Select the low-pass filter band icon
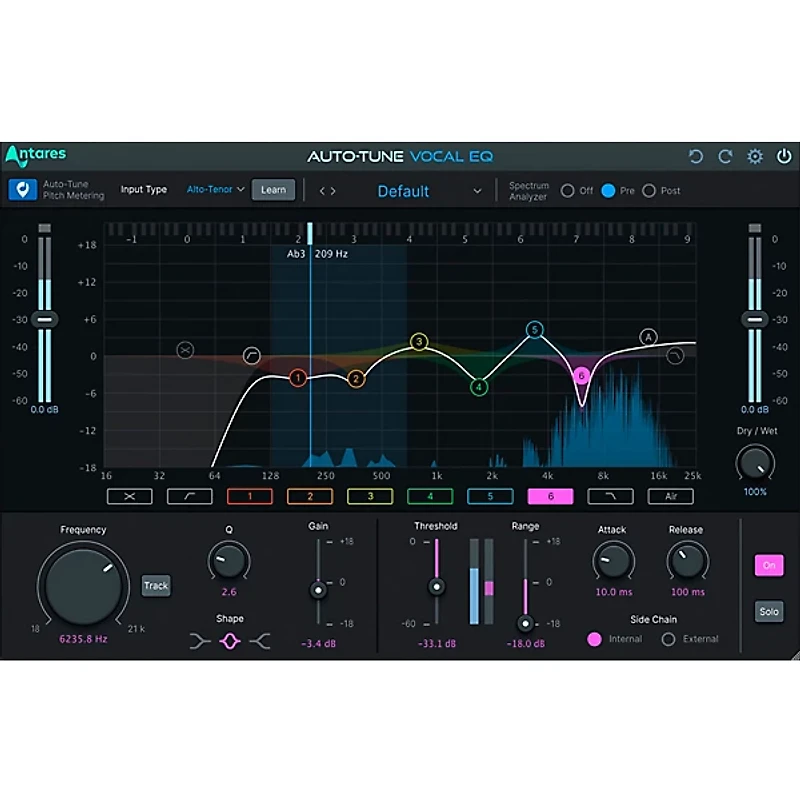Screen dimensions: 800x800 coord(610,496)
